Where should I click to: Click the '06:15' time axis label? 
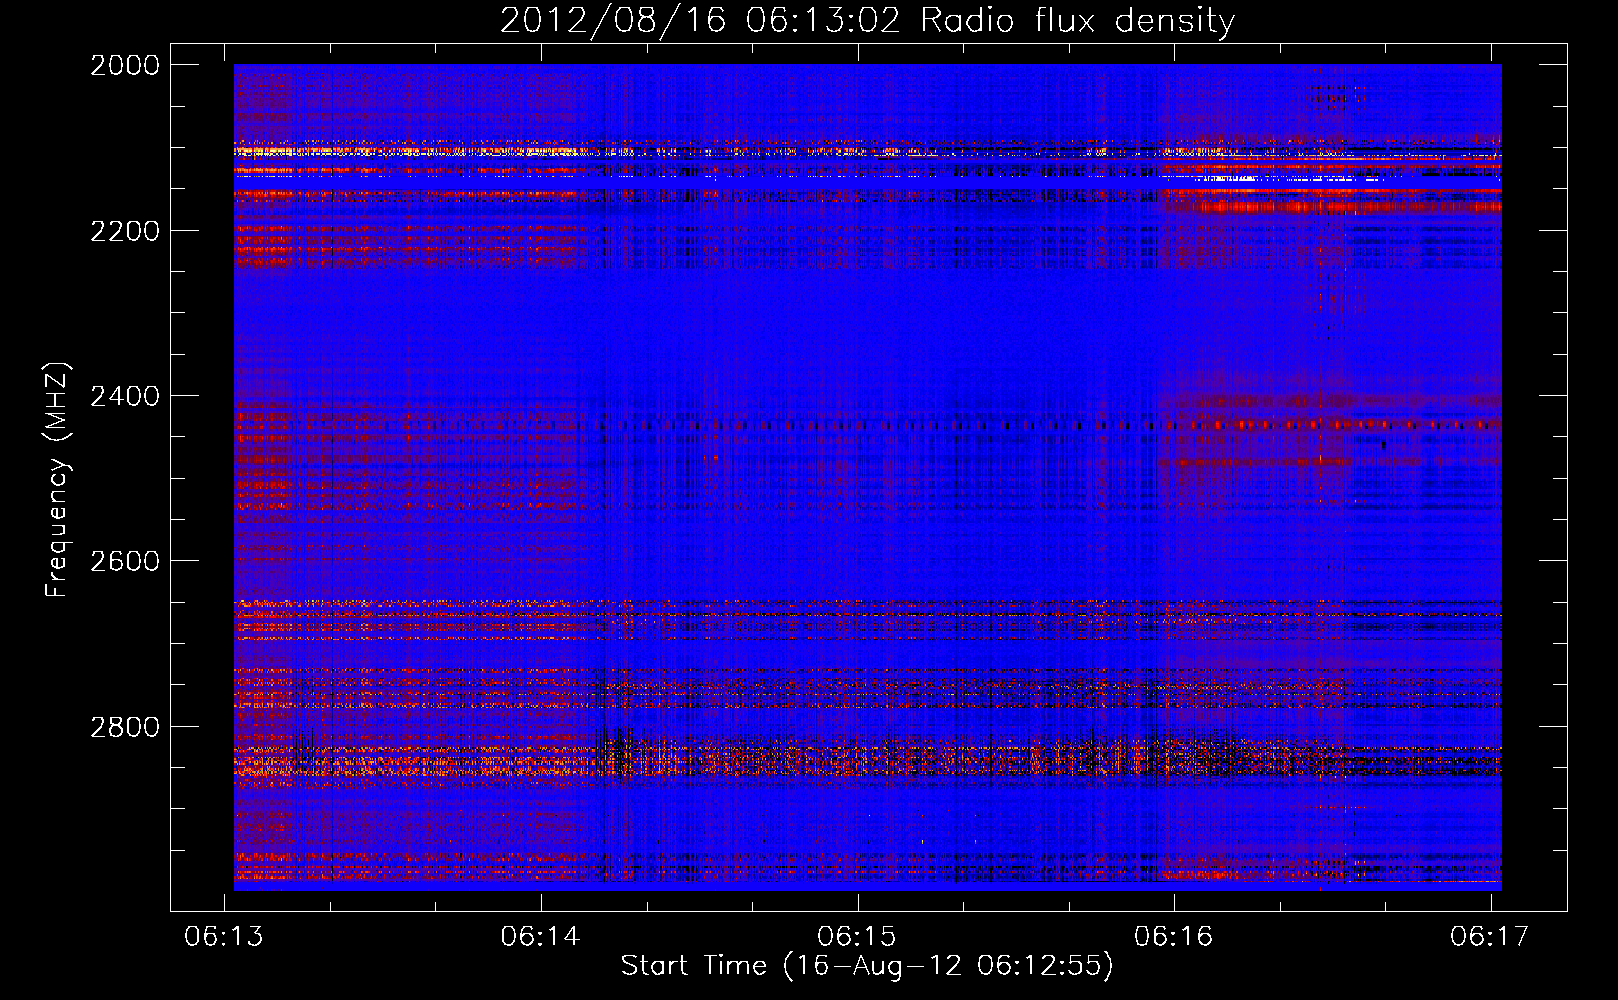[857, 936]
